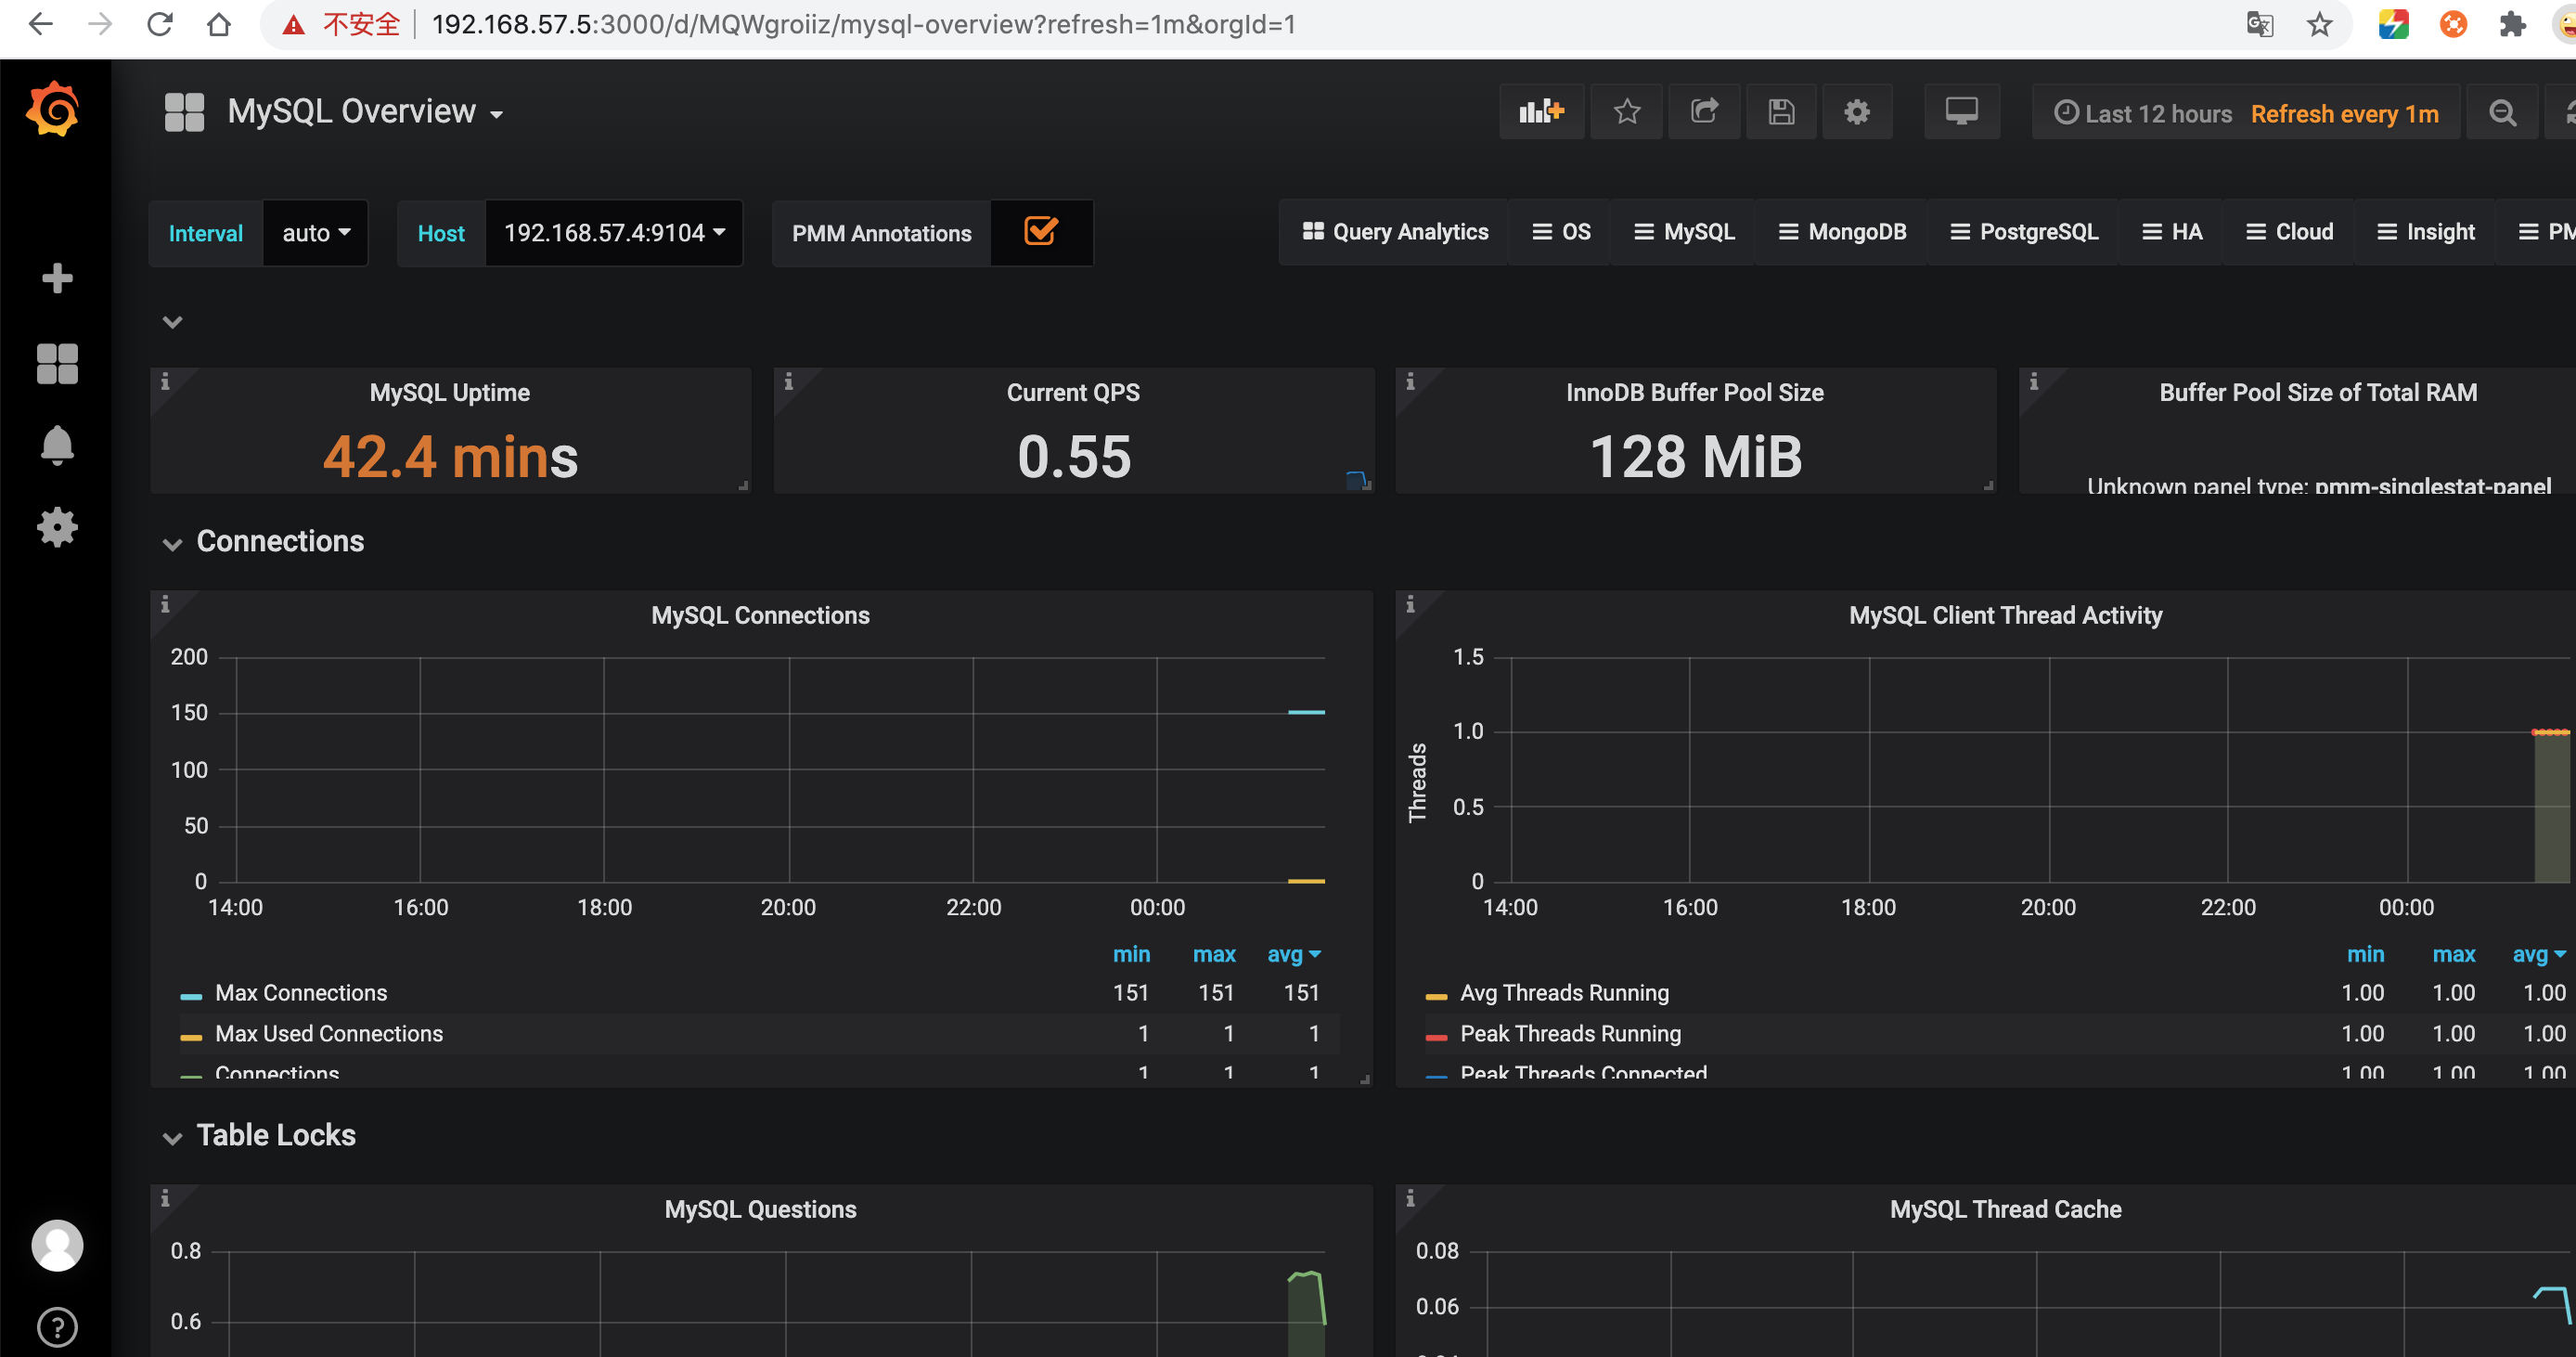Screen dimensions: 2576x1357
Task: Open Configuration gear icon in sidebar
Action: pyautogui.click(x=57, y=527)
